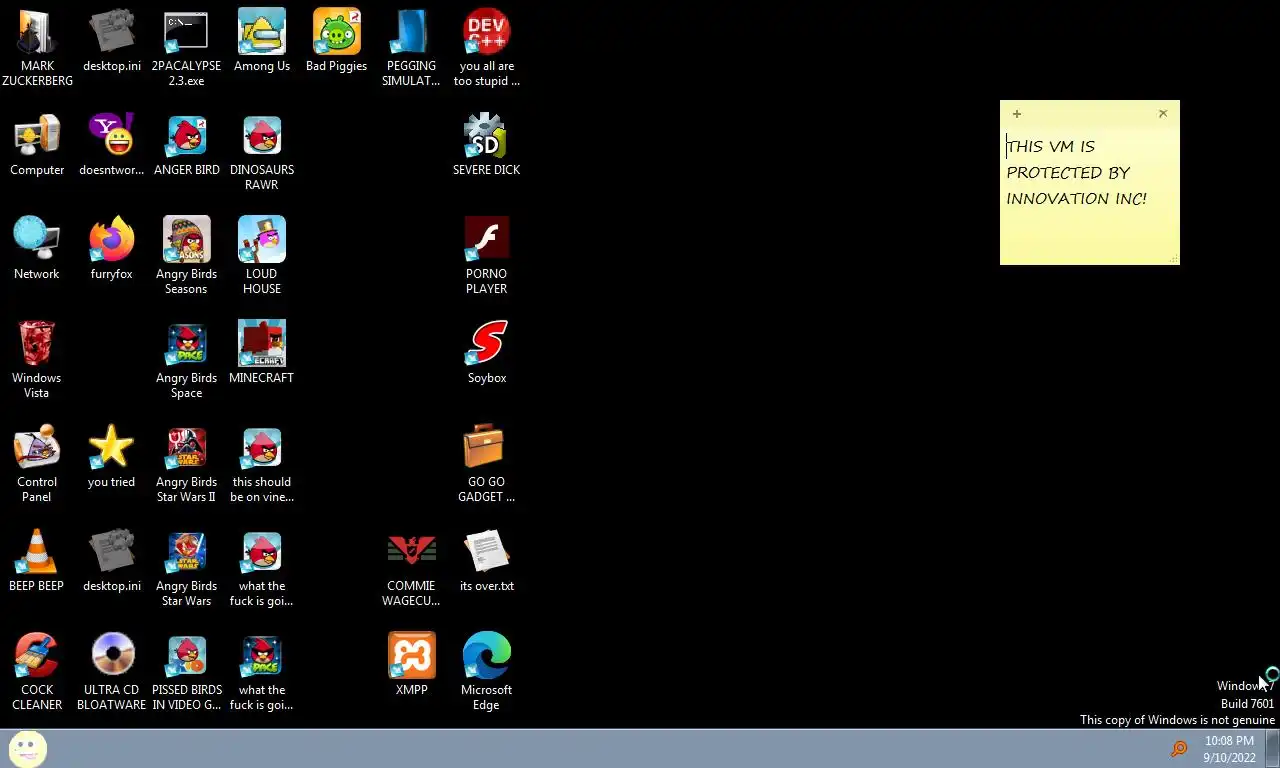Screen dimensions: 1280x768
Task: Open Control Panel icon
Action: click(x=37, y=463)
